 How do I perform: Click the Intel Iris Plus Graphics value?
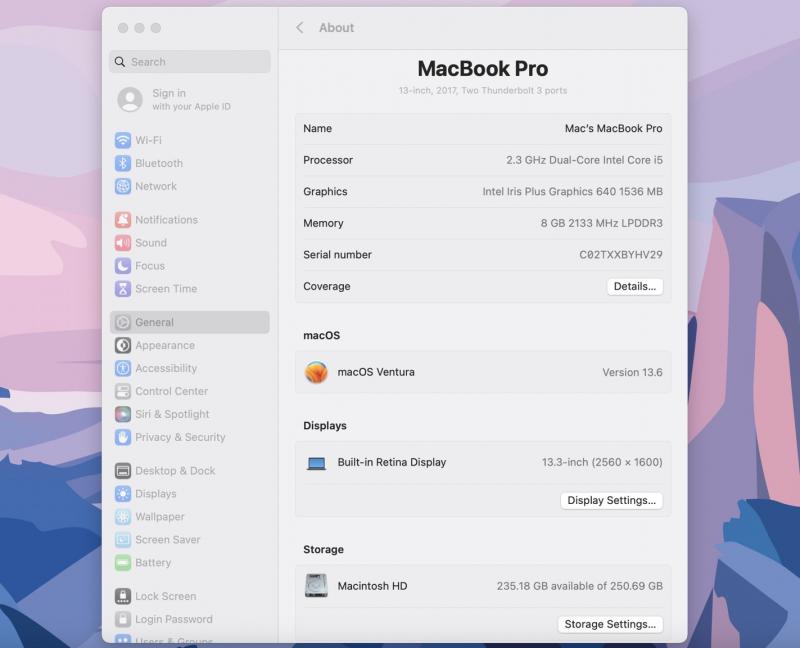click(x=572, y=192)
